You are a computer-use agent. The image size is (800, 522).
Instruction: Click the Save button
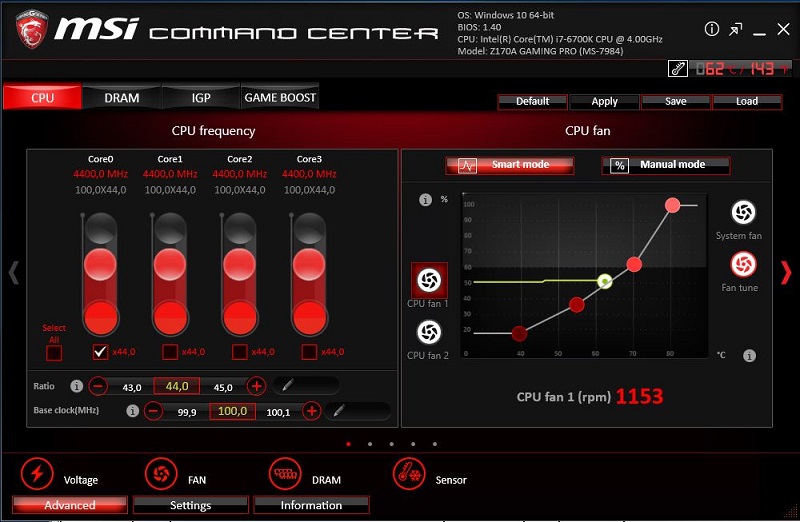click(x=676, y=102)
